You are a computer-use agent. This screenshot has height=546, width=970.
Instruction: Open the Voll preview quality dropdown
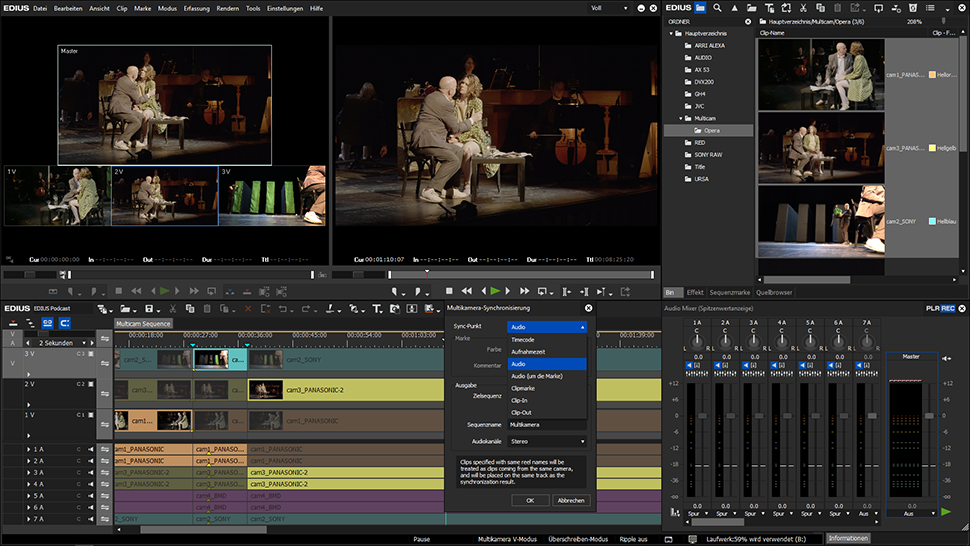(x=609, y=8)
